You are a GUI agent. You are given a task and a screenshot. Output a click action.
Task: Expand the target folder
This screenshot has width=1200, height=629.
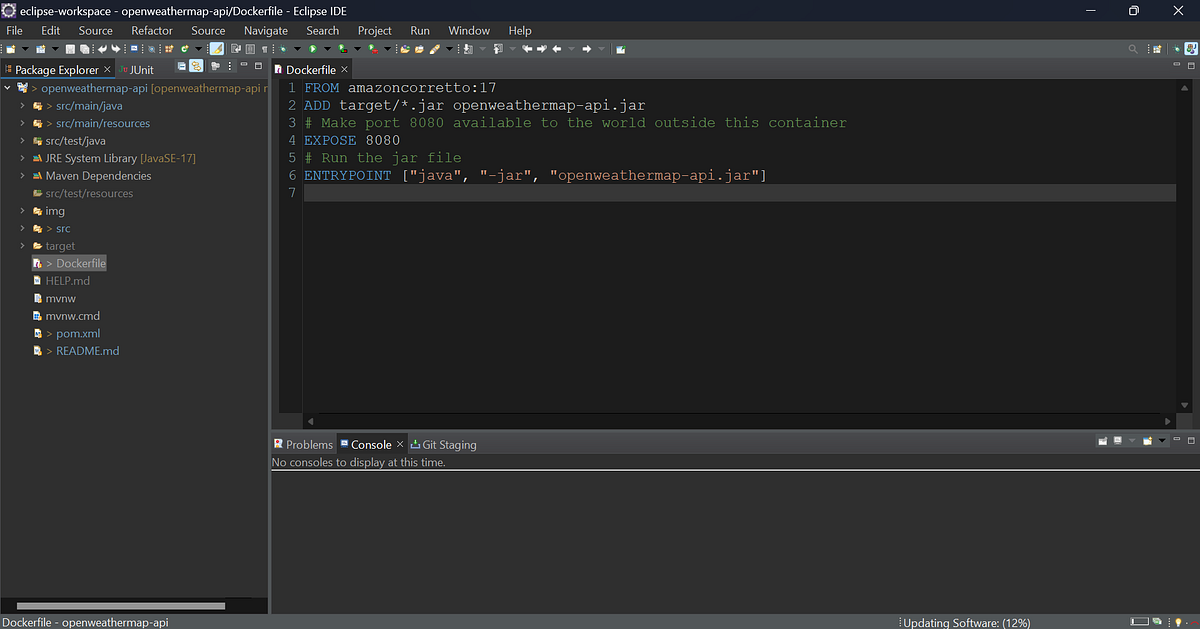[x=22, y=246]
